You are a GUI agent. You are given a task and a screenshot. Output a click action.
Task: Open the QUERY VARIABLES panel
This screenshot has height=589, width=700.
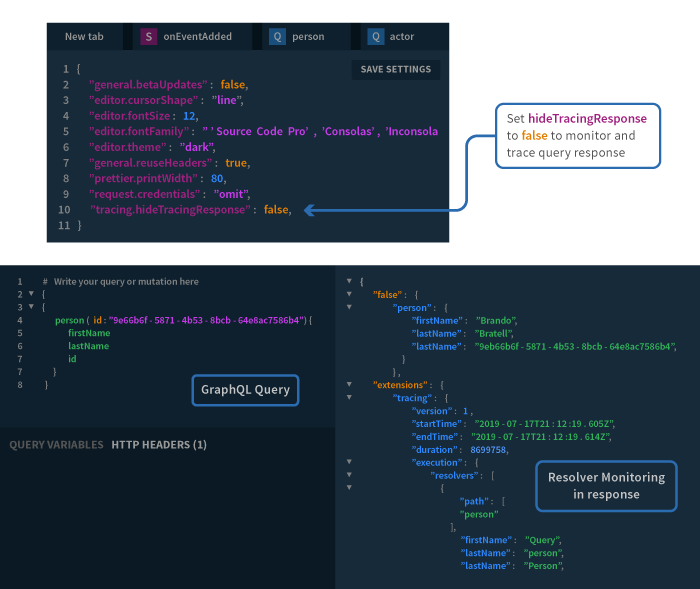click(x=56, y=445)
